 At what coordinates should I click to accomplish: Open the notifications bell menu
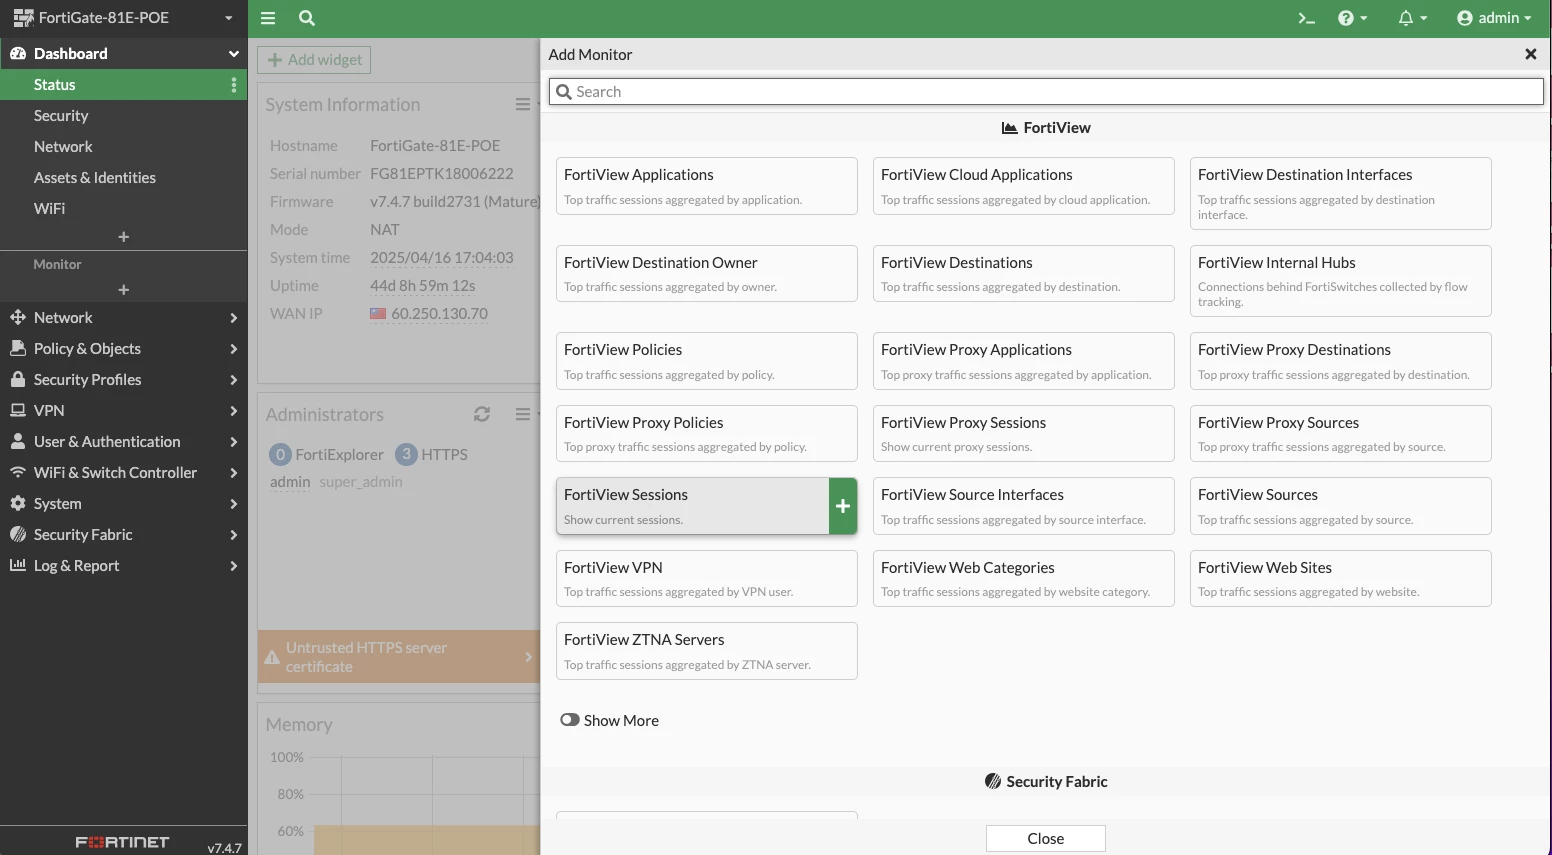pos(1412,18)
